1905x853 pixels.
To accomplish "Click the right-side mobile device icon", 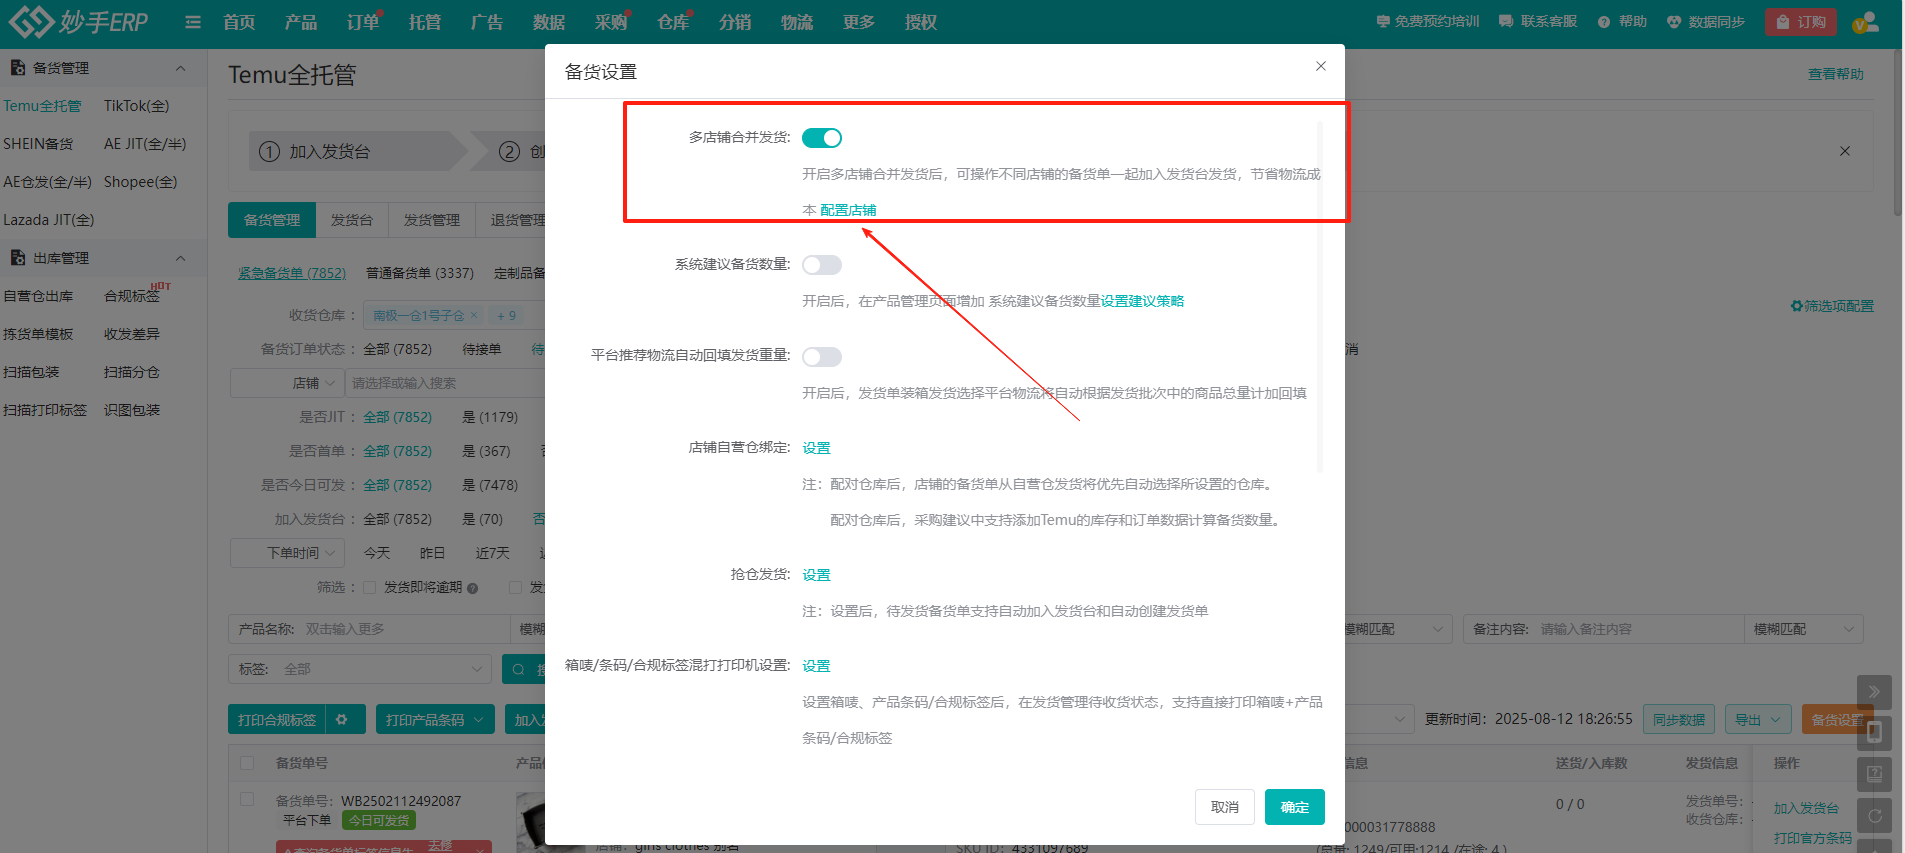I will [x=1874, y=733].
